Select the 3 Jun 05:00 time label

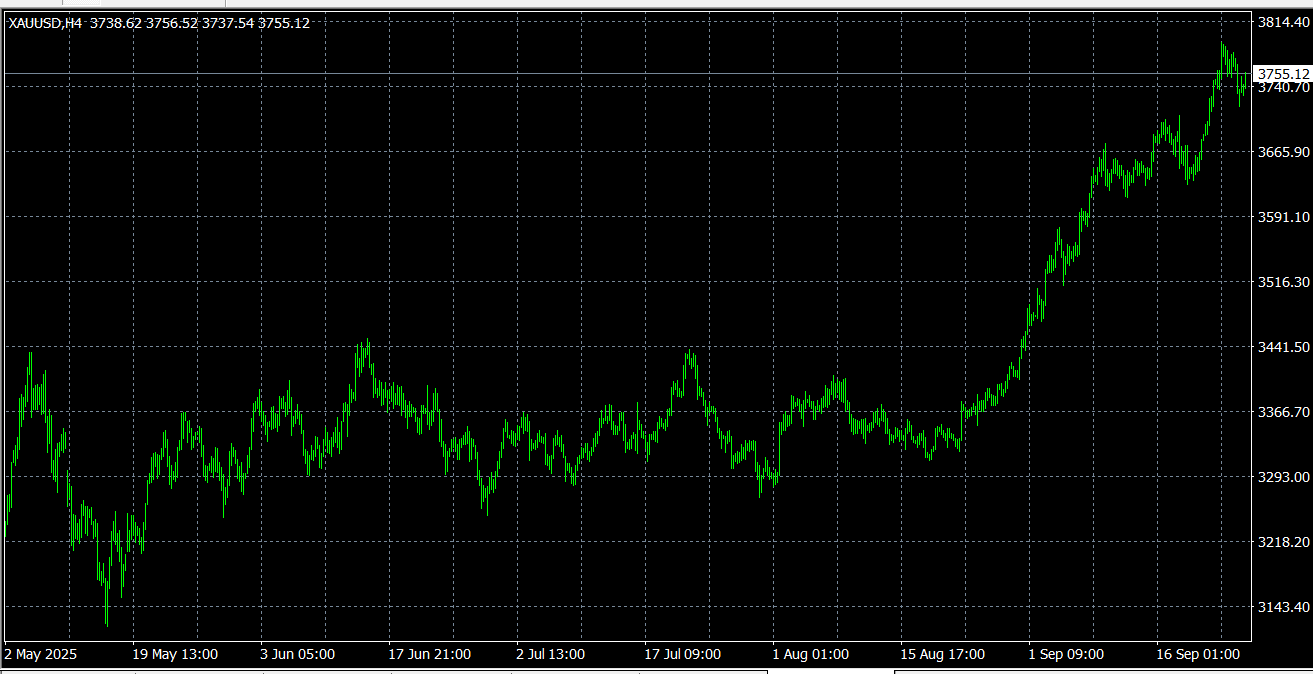[x=298, y=654]
